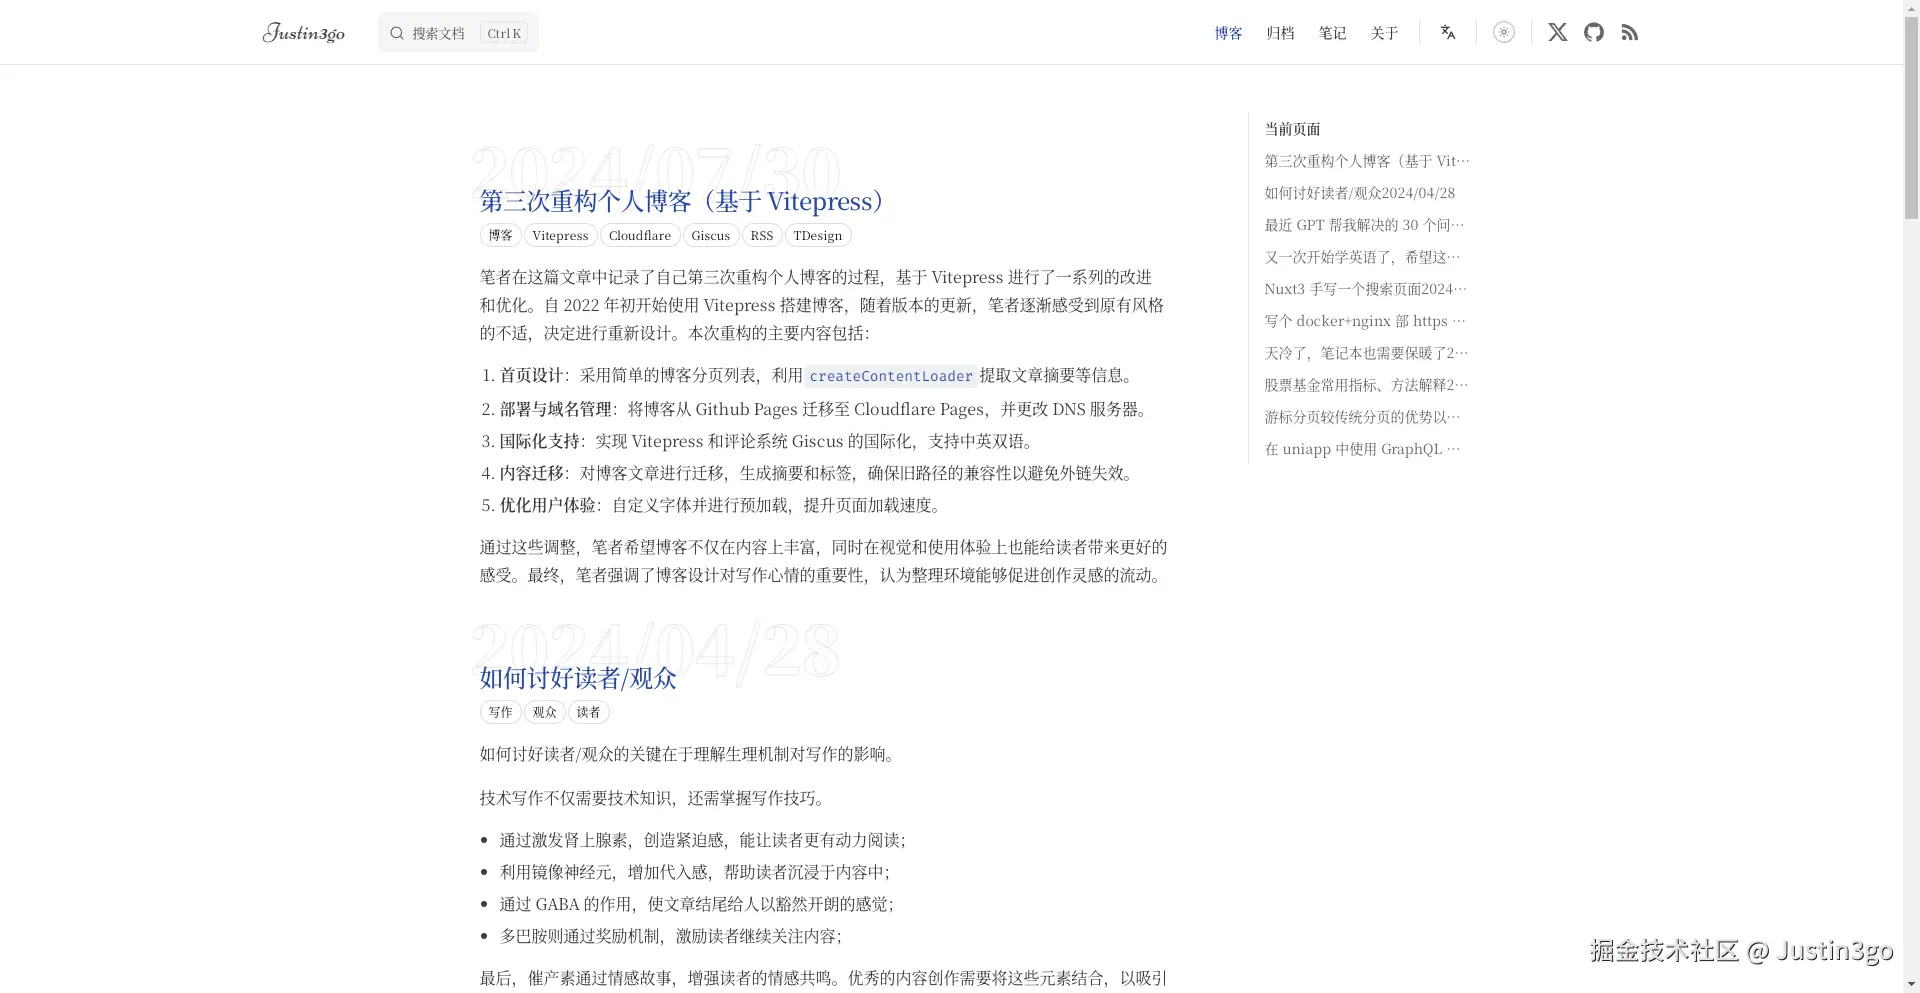Click the Ctrl K shortcut badge
This screenshot has height=993, width=1920.
504,33
